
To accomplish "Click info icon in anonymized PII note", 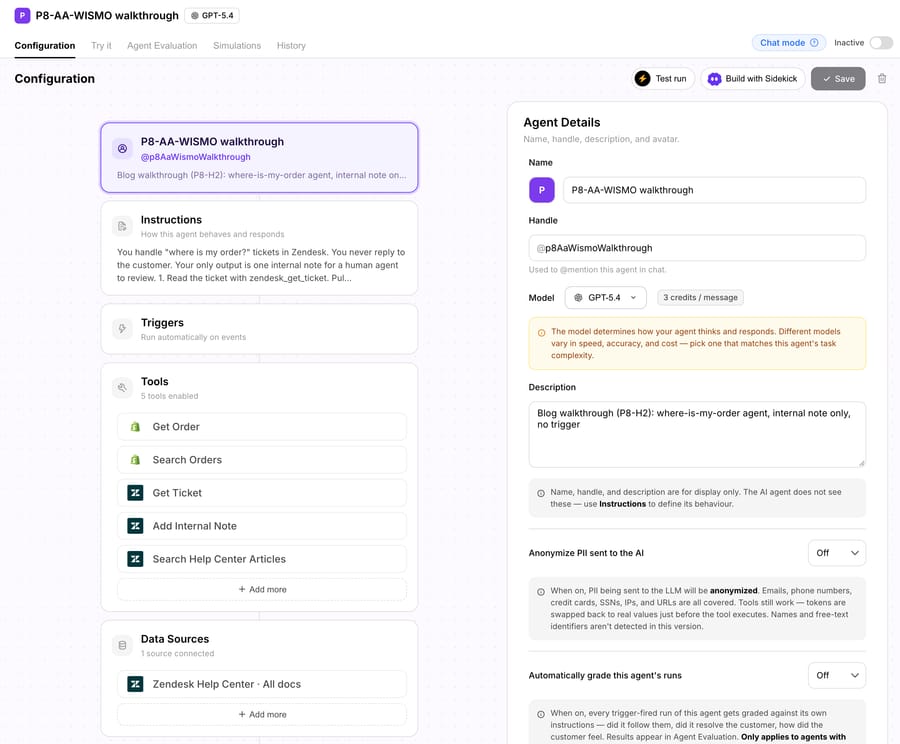I will (541, 592).
